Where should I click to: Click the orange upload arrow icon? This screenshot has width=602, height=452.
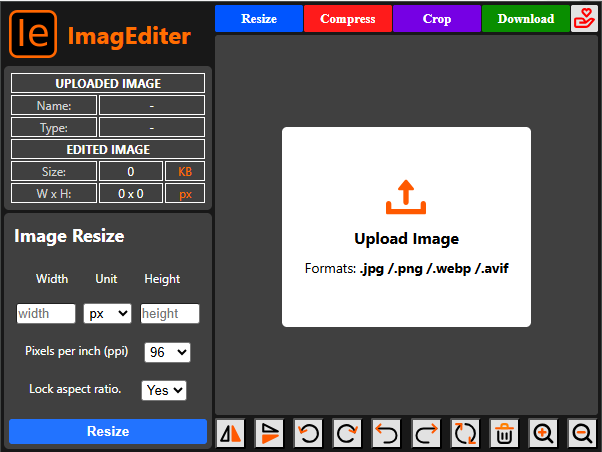(406, 197)
